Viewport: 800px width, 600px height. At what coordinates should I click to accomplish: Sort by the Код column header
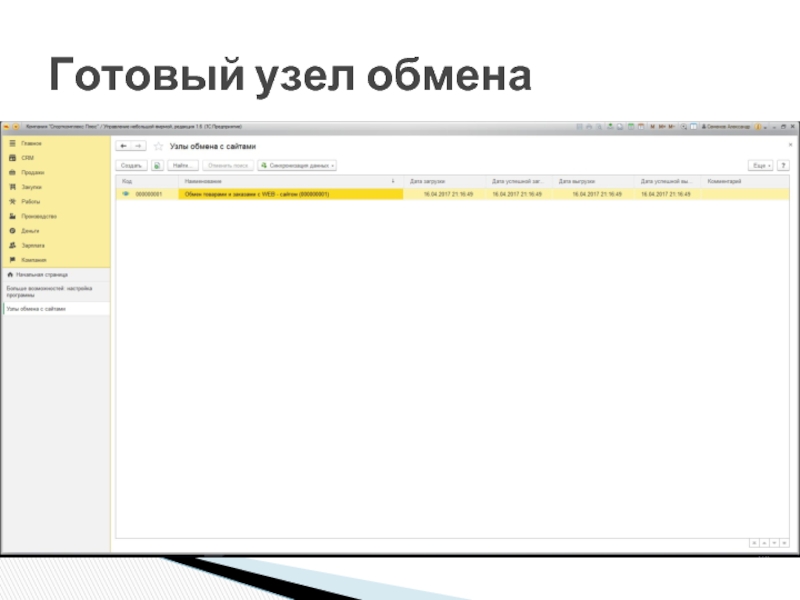point(147,181)
